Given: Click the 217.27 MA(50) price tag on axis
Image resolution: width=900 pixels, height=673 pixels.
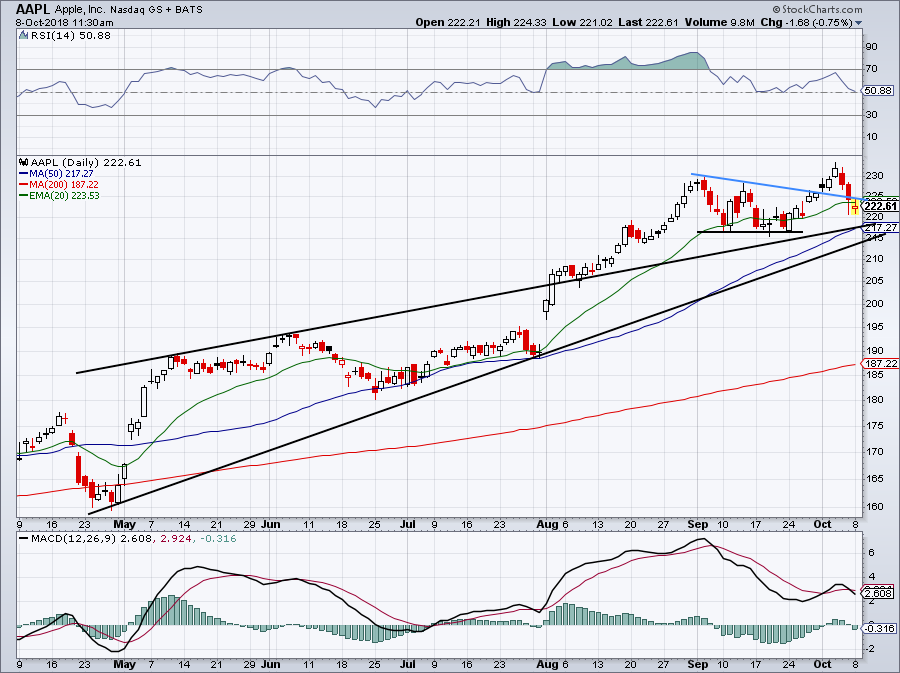Looking at the screenshot, I should coord(880,228).
